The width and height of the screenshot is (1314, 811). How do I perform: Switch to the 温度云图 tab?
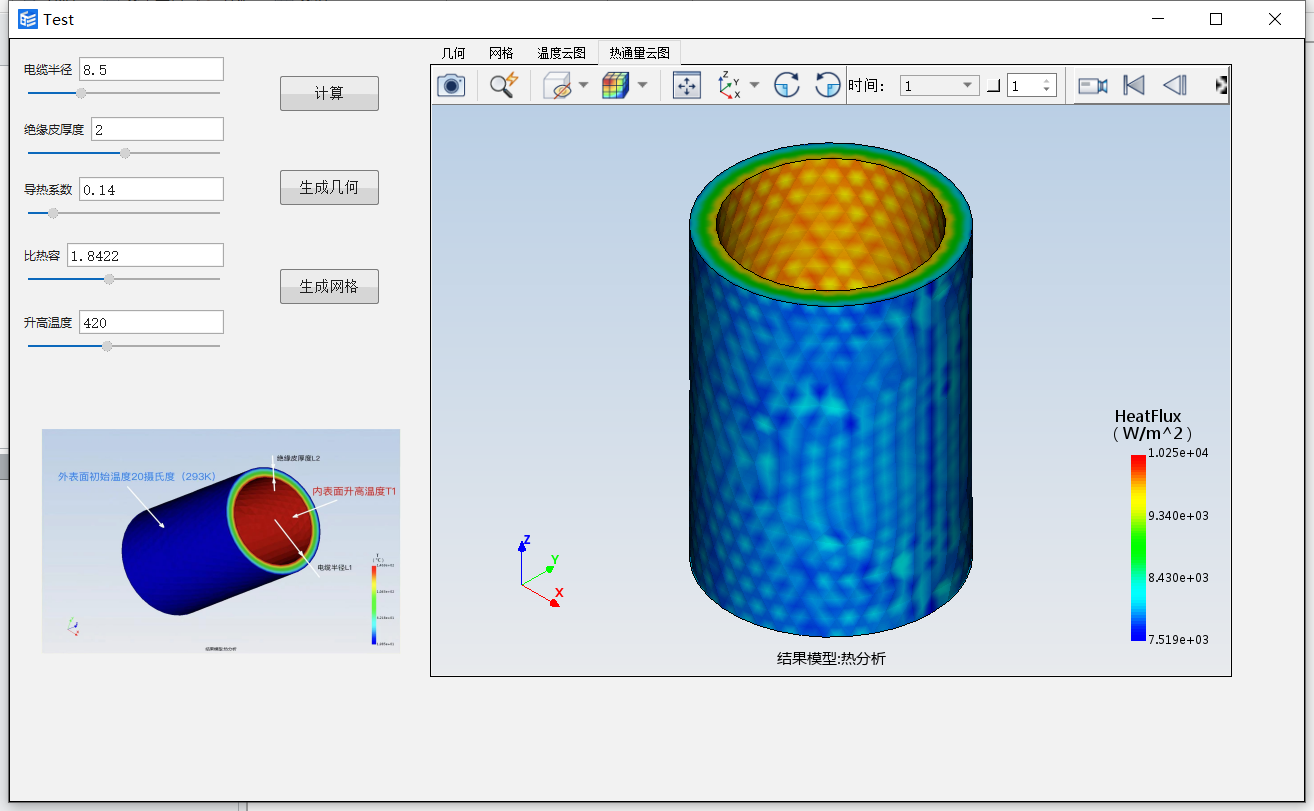pyautogui.click(x=561, y=53)
